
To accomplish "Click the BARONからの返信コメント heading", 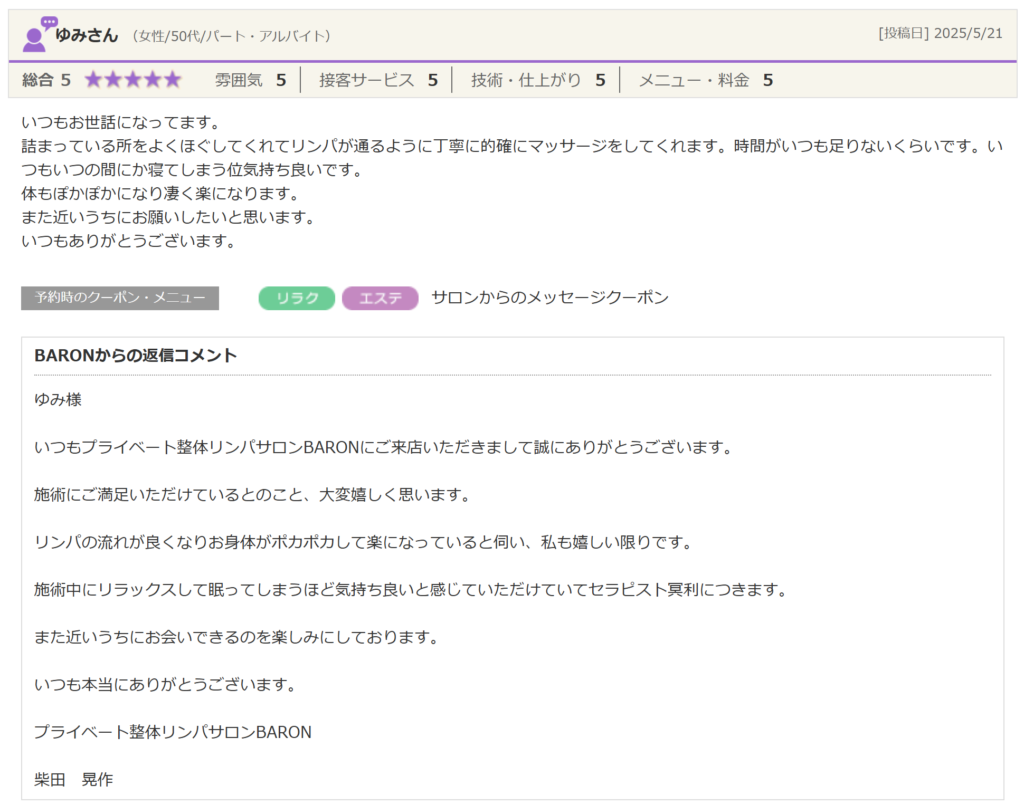I will click(x=135, y=356).
